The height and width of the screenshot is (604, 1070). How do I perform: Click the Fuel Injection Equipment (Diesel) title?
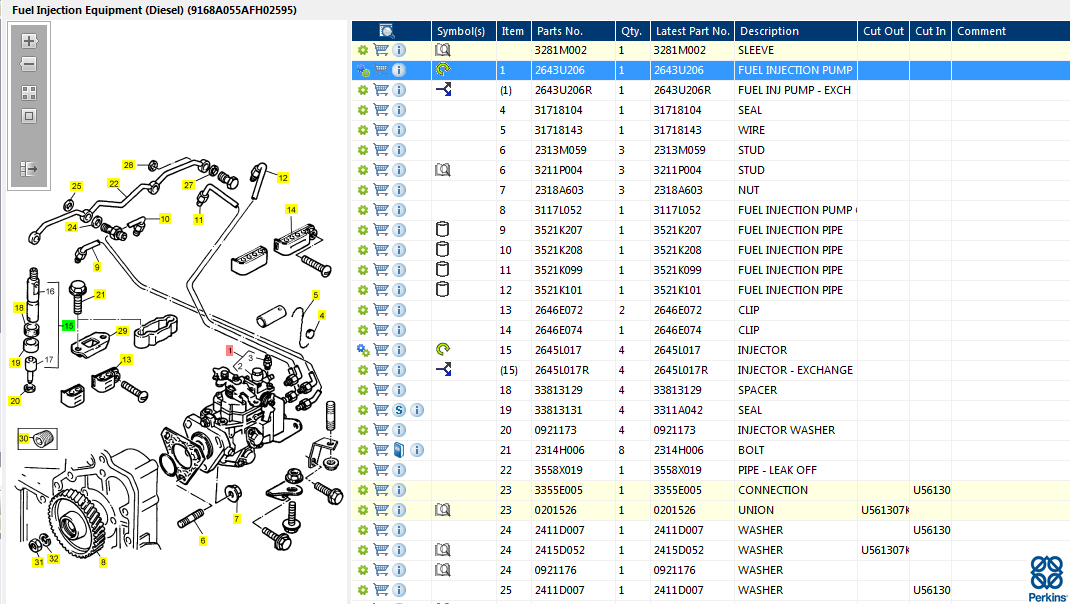coord(154,10)
